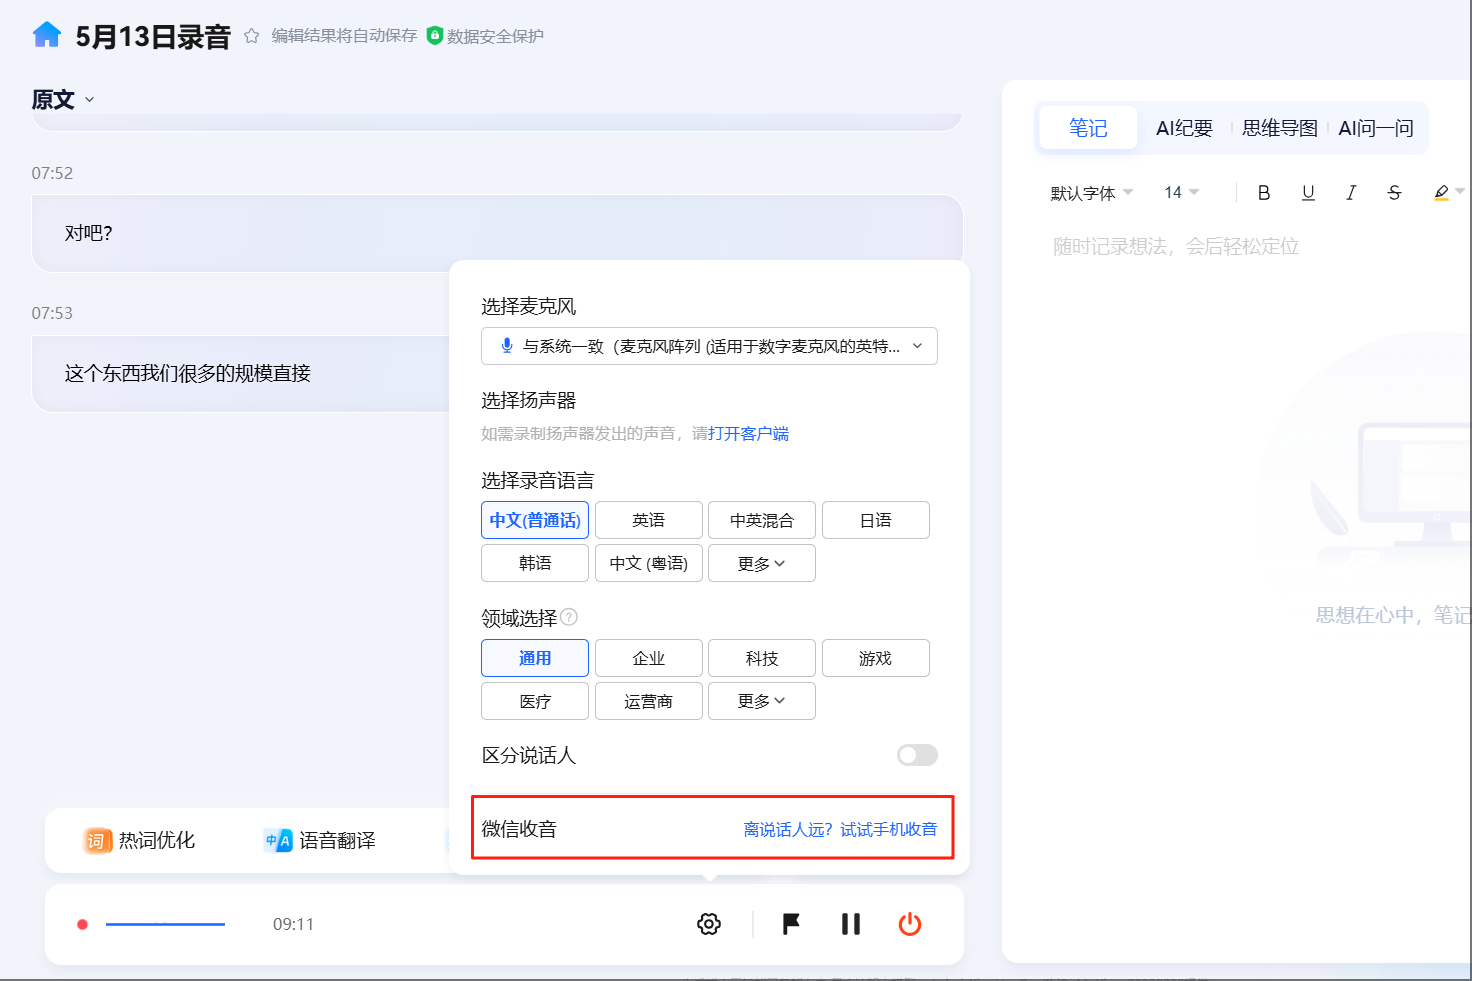Switch to the AI纪要 tab

[1184, 128]
